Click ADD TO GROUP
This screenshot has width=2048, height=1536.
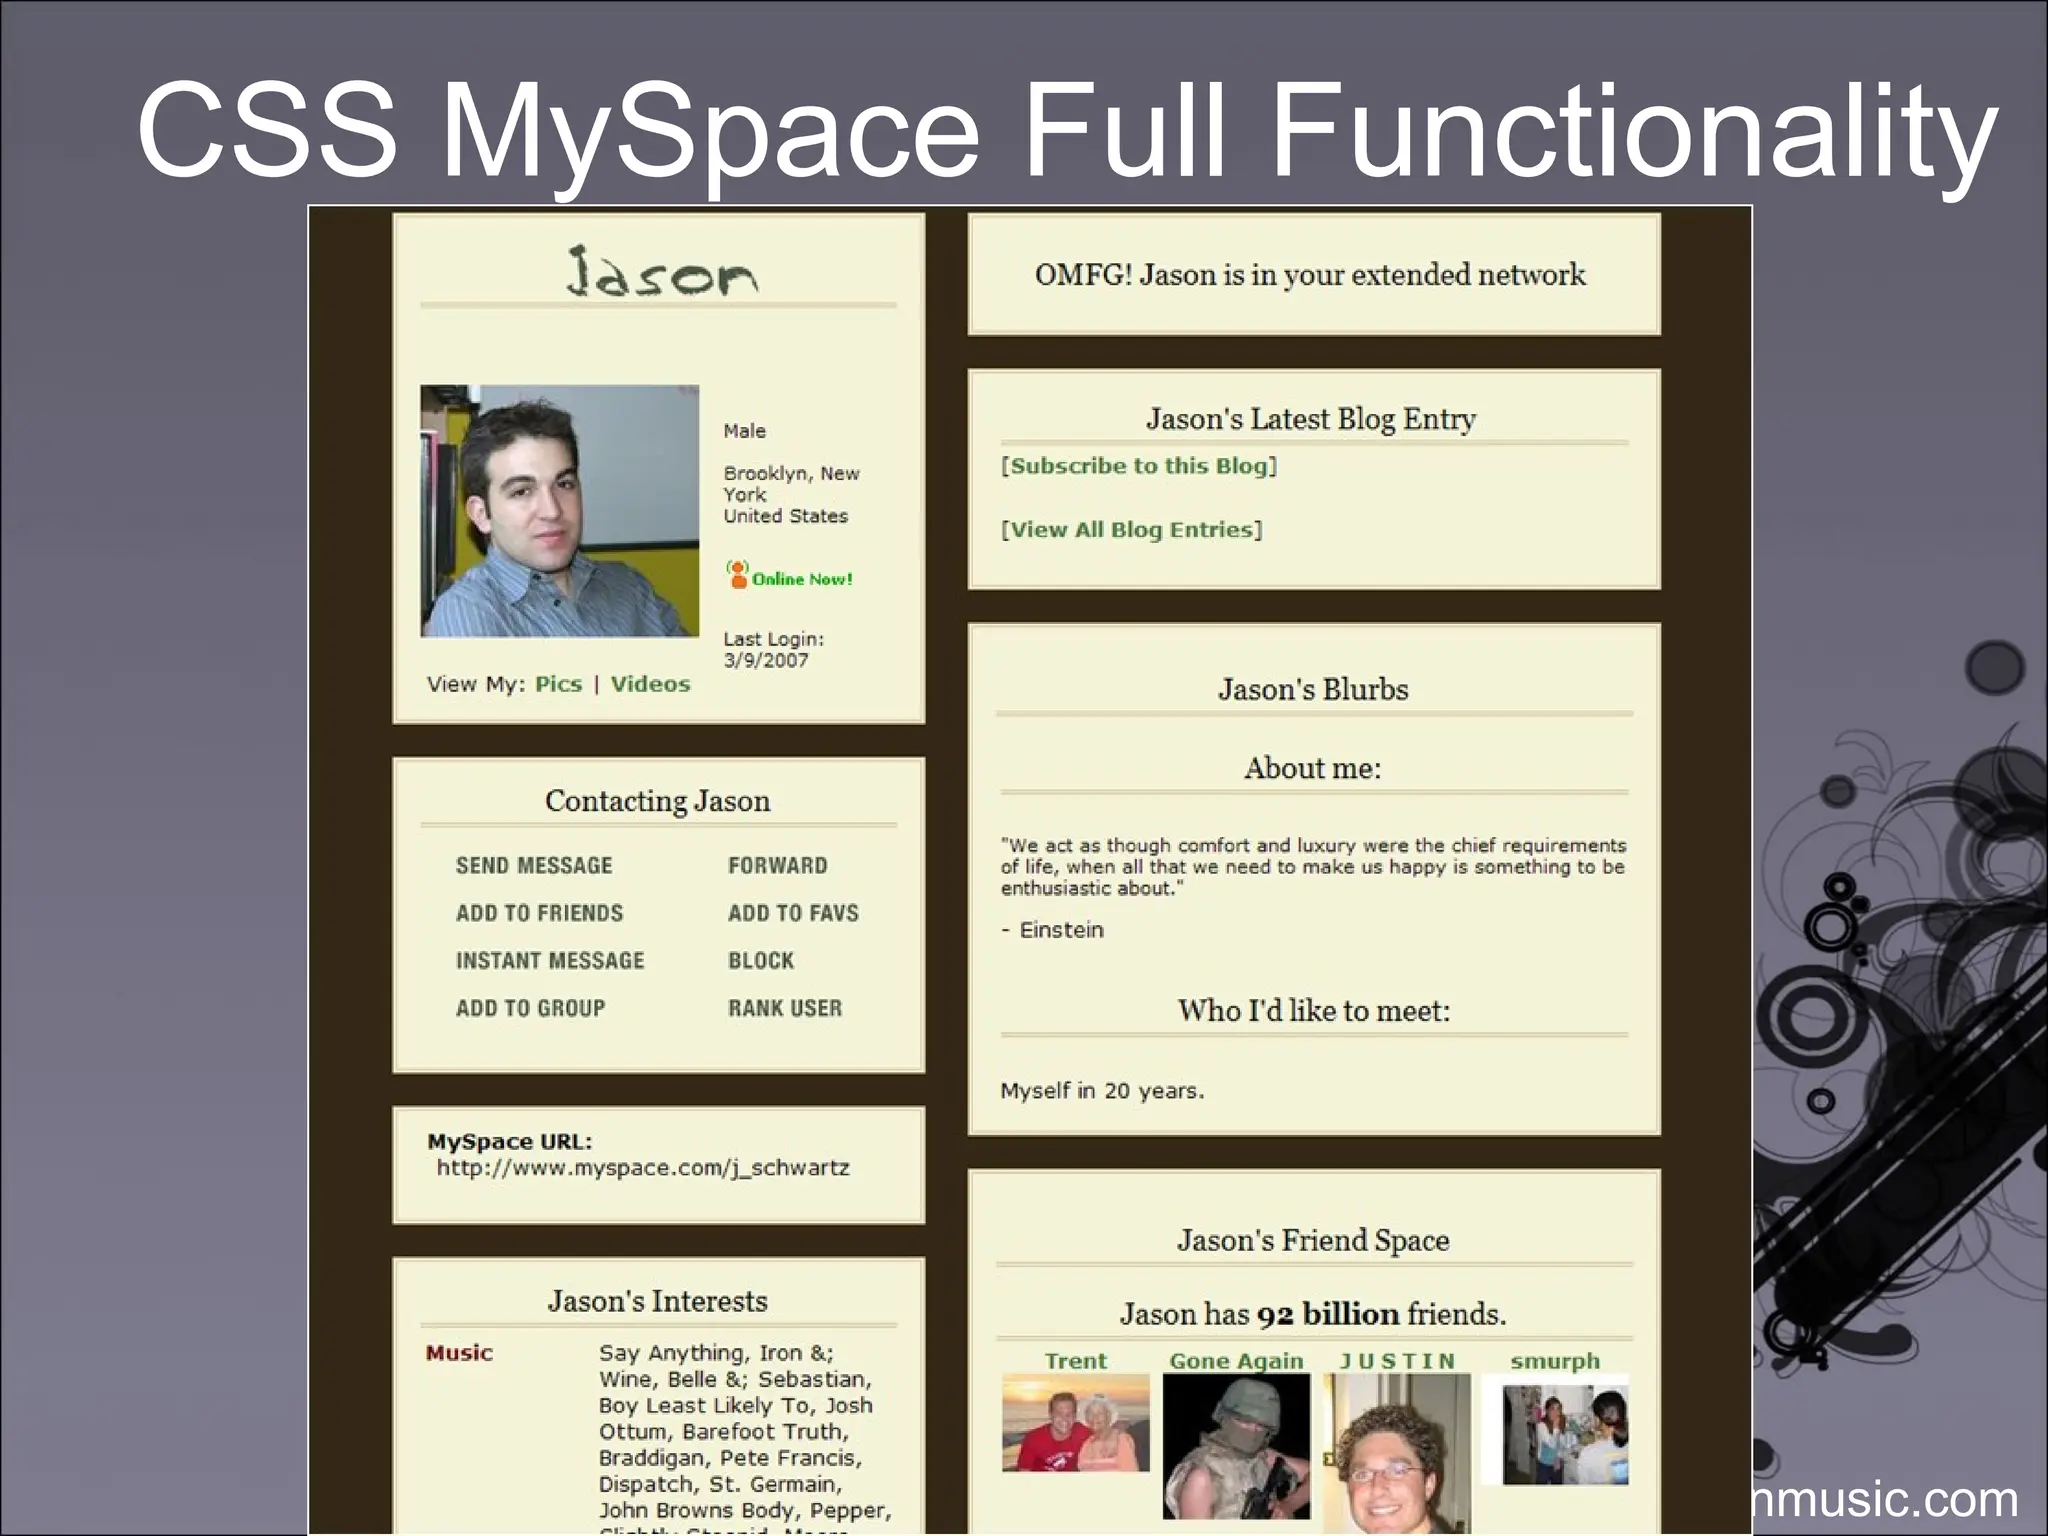tap(530, 1008)
